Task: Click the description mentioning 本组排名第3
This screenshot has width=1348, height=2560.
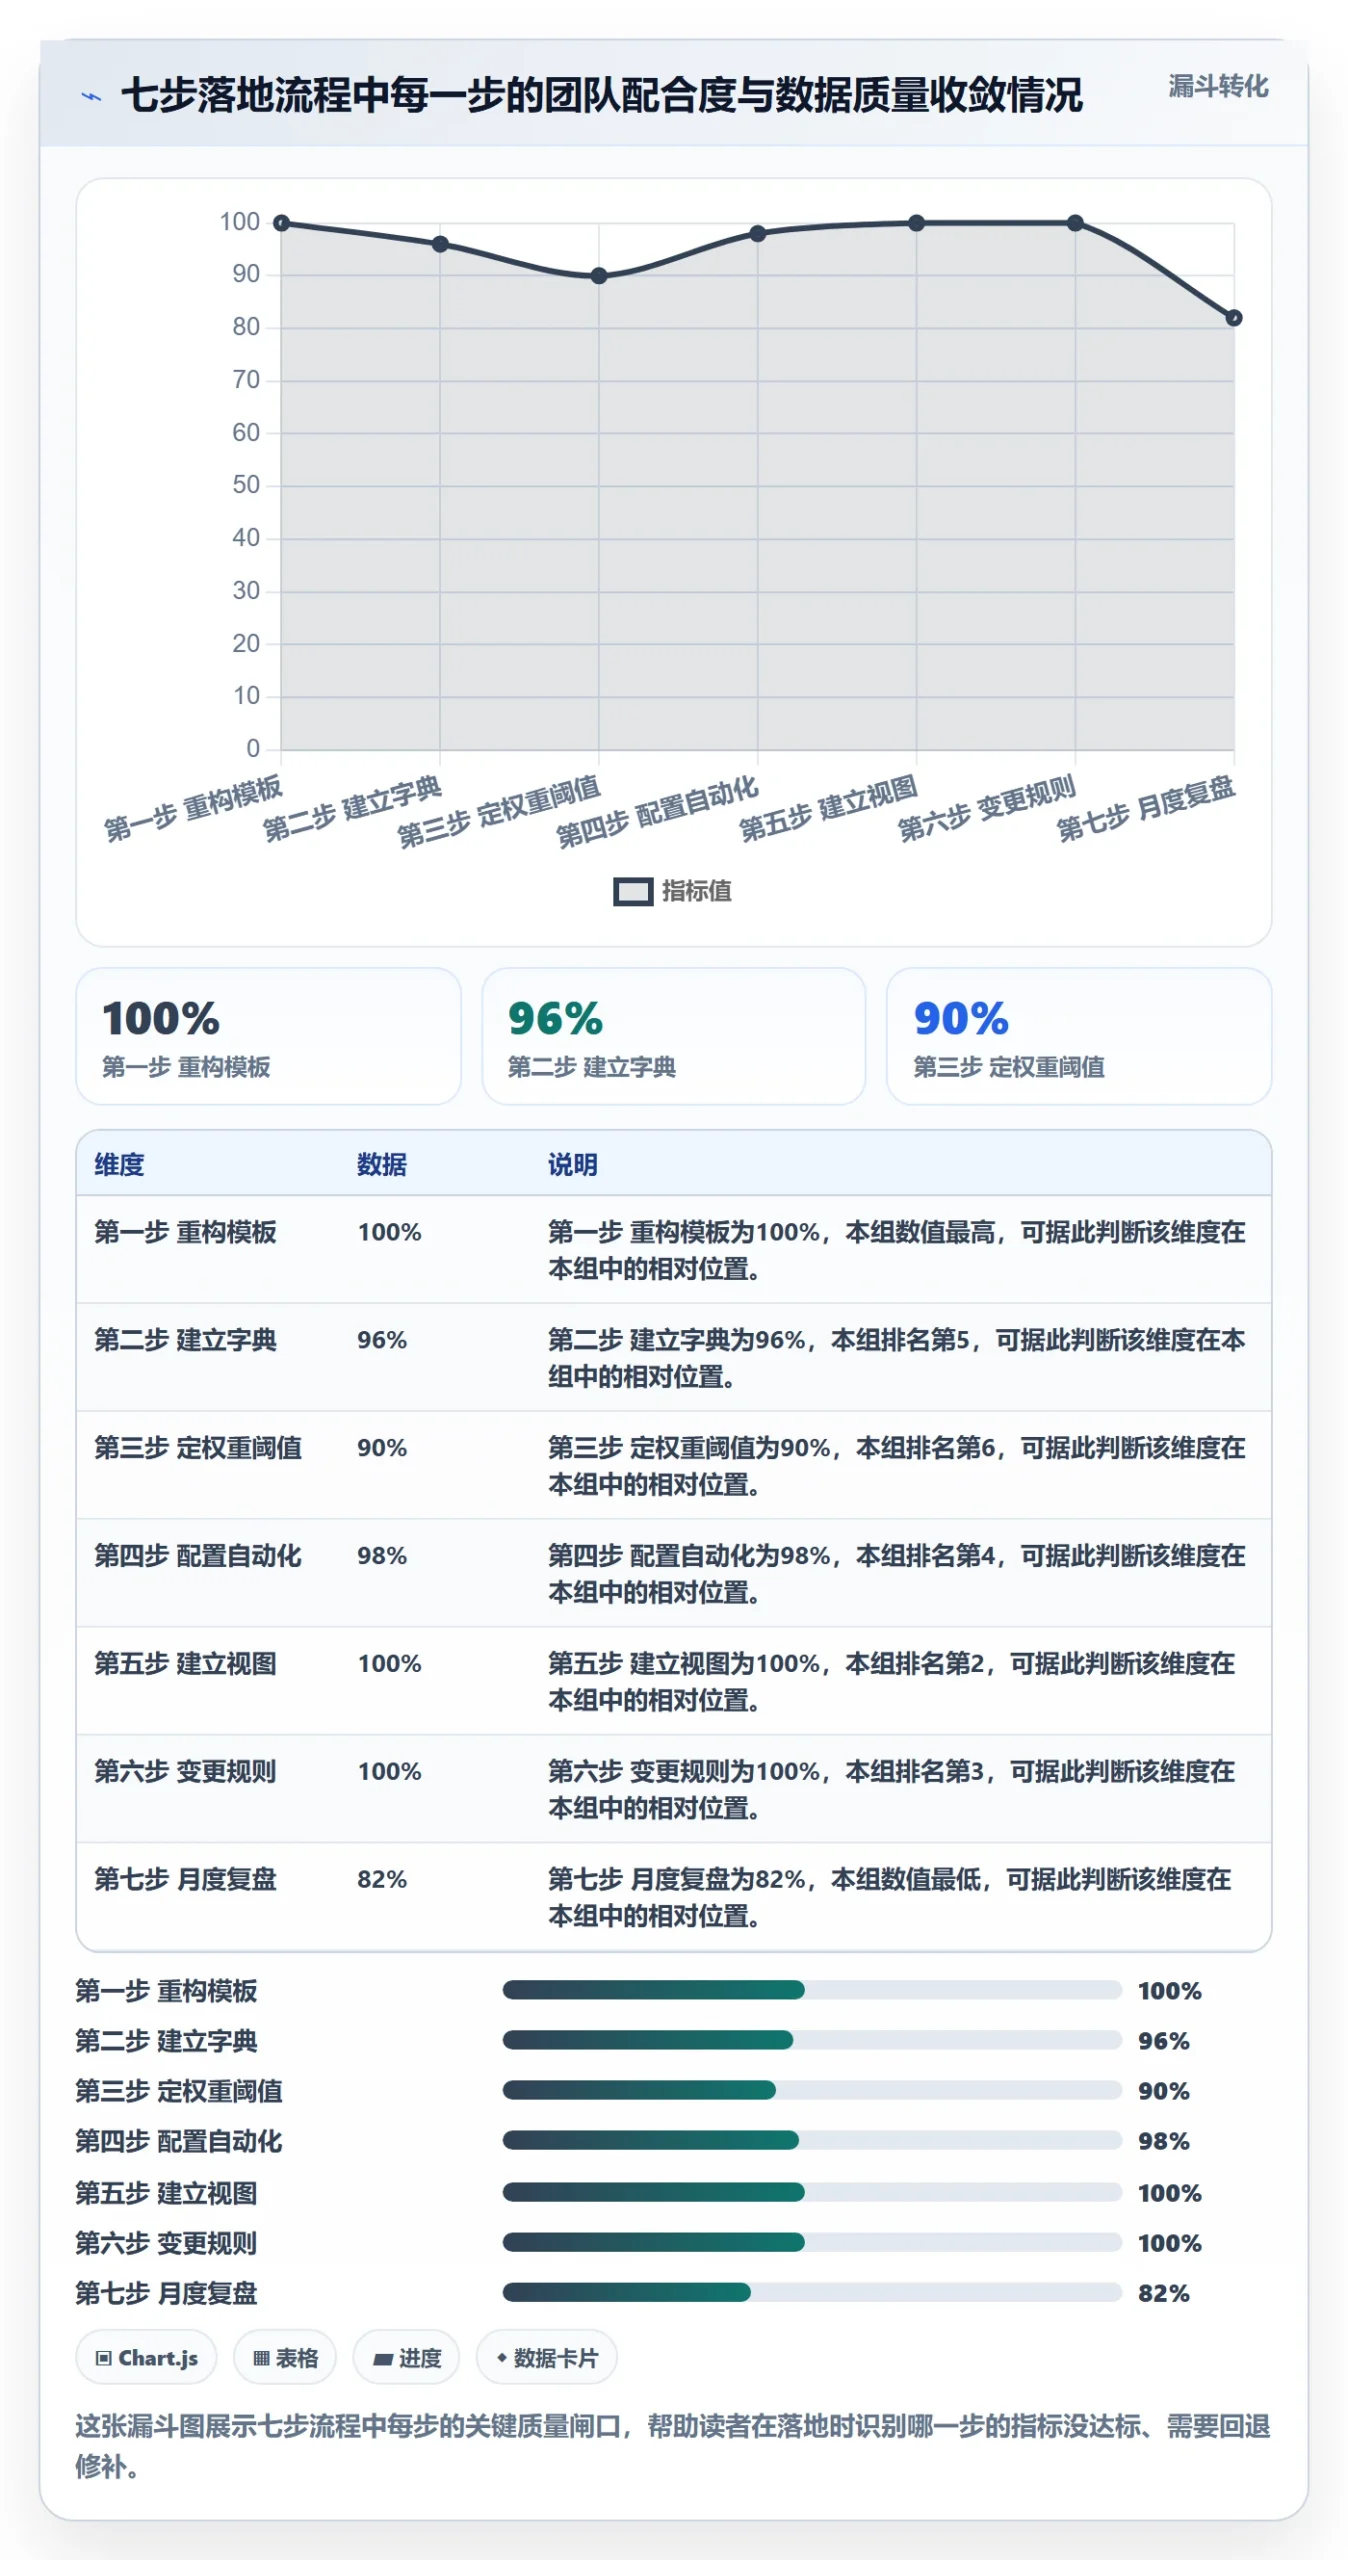Action: click(x=891, y=1790)
